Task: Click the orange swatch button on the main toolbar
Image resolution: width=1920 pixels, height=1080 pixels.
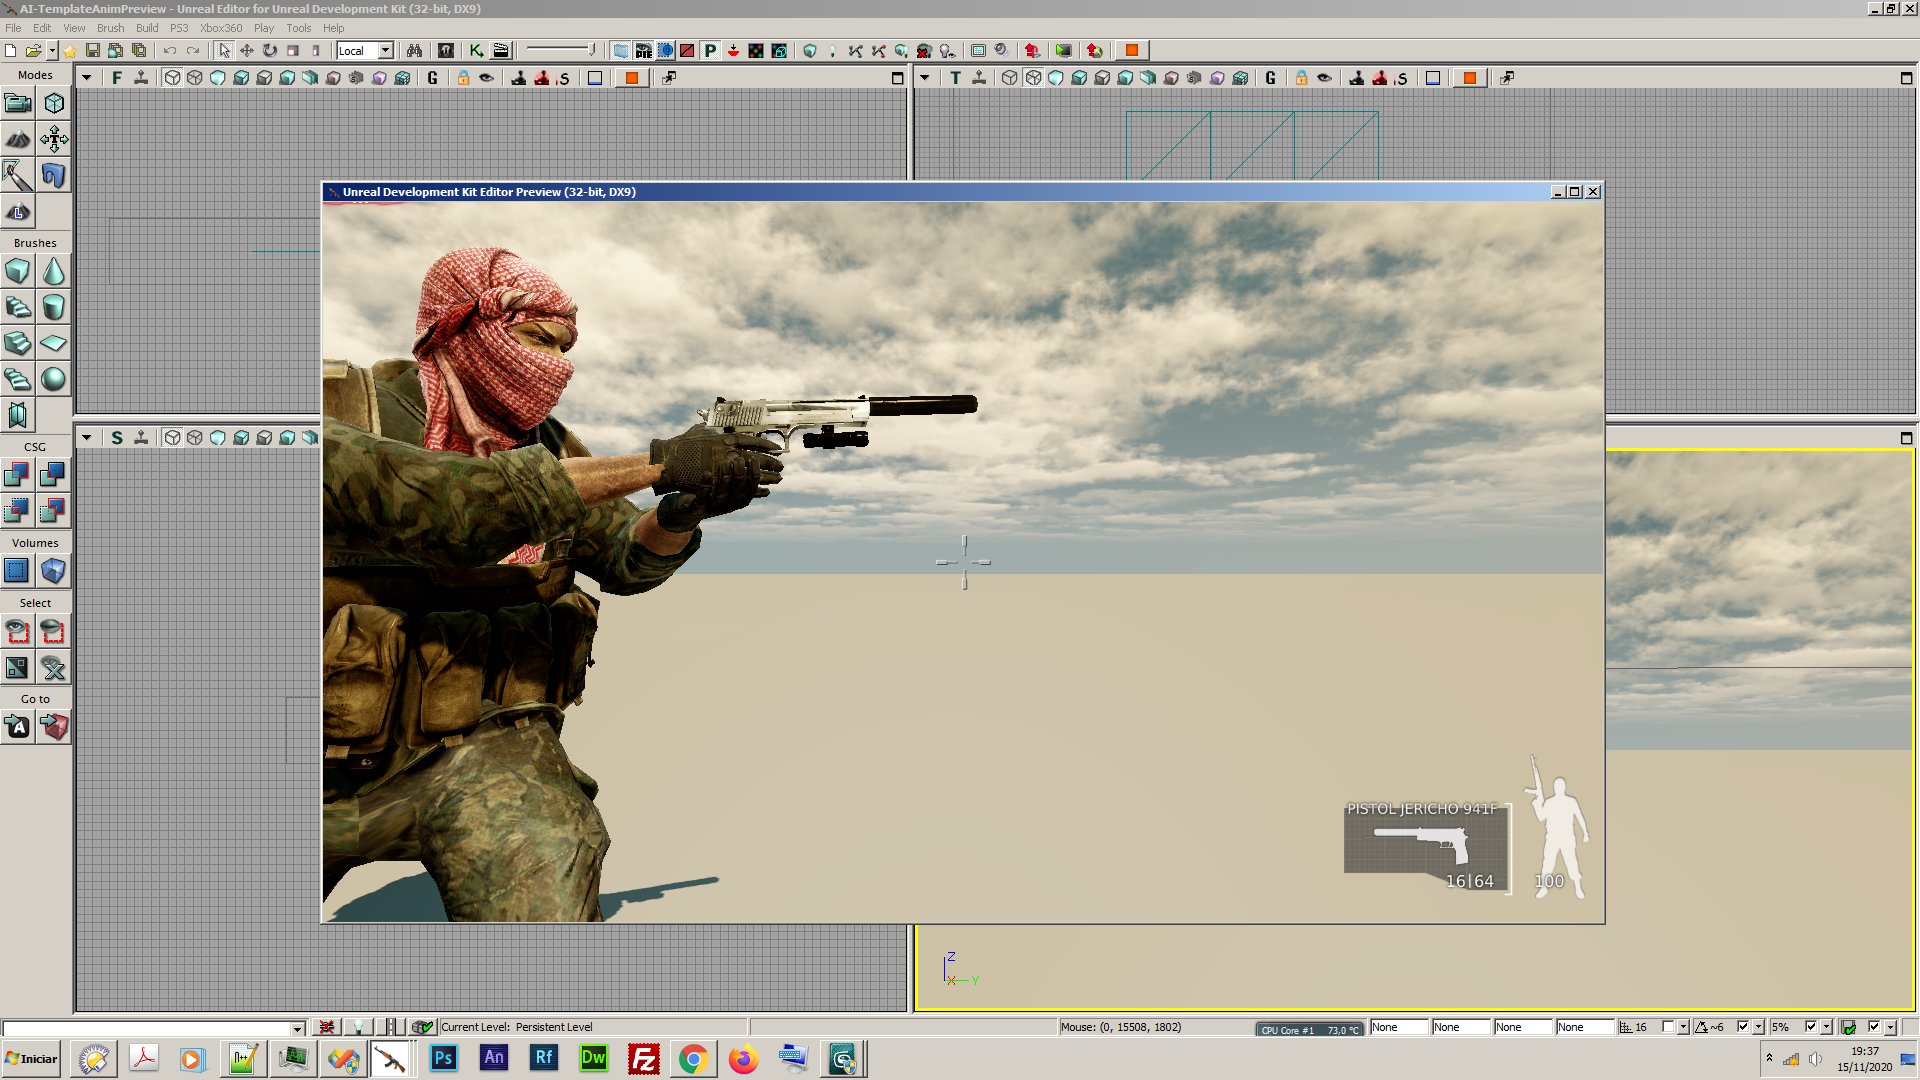Action: click(1132, 50)
